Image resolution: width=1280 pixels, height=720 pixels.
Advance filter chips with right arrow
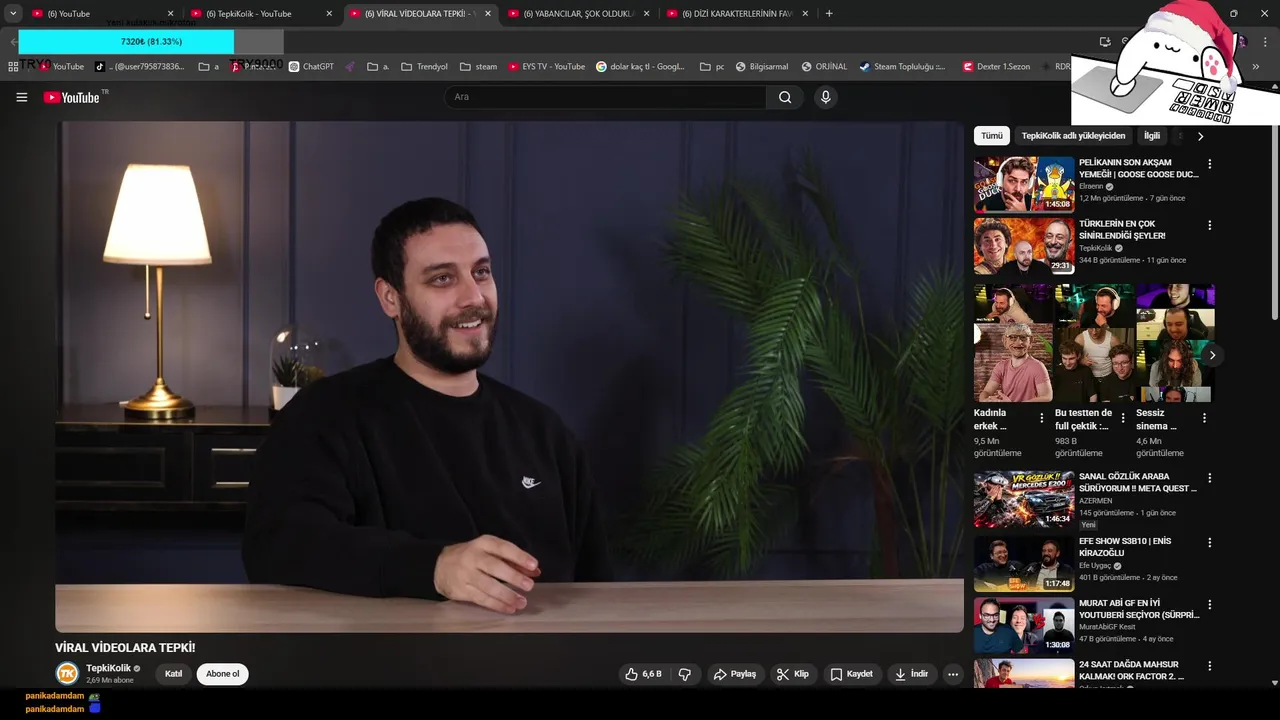1200,136
